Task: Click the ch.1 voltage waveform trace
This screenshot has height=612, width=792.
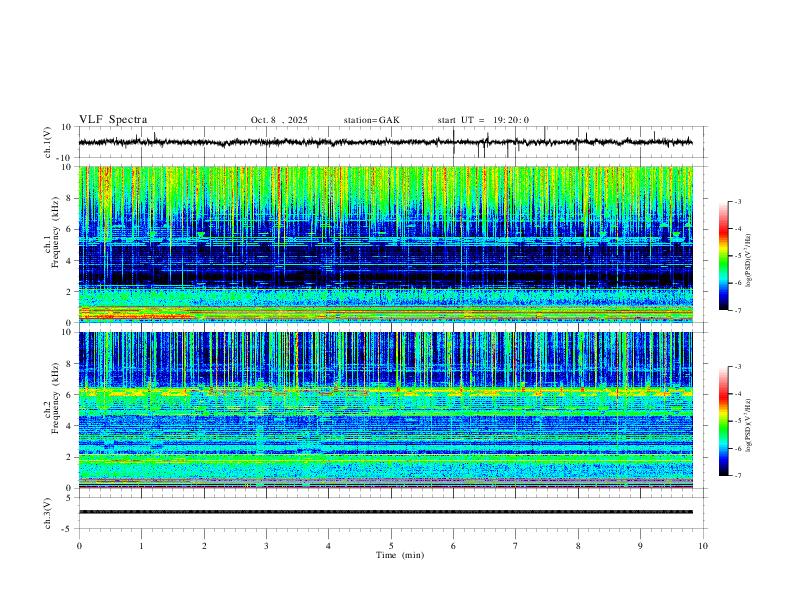Action: click(385, 142)
